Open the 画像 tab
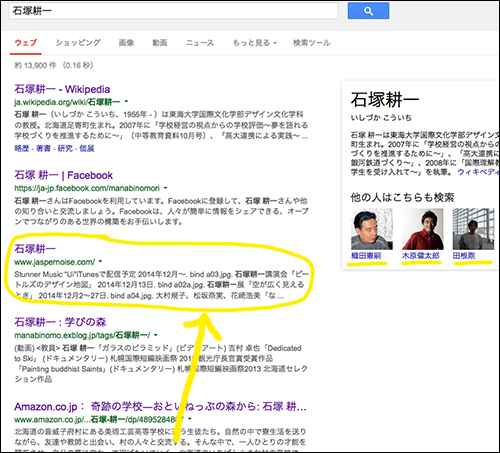Image resolution: width=500 pixels, height=453 pixels. tap(126, 43)
